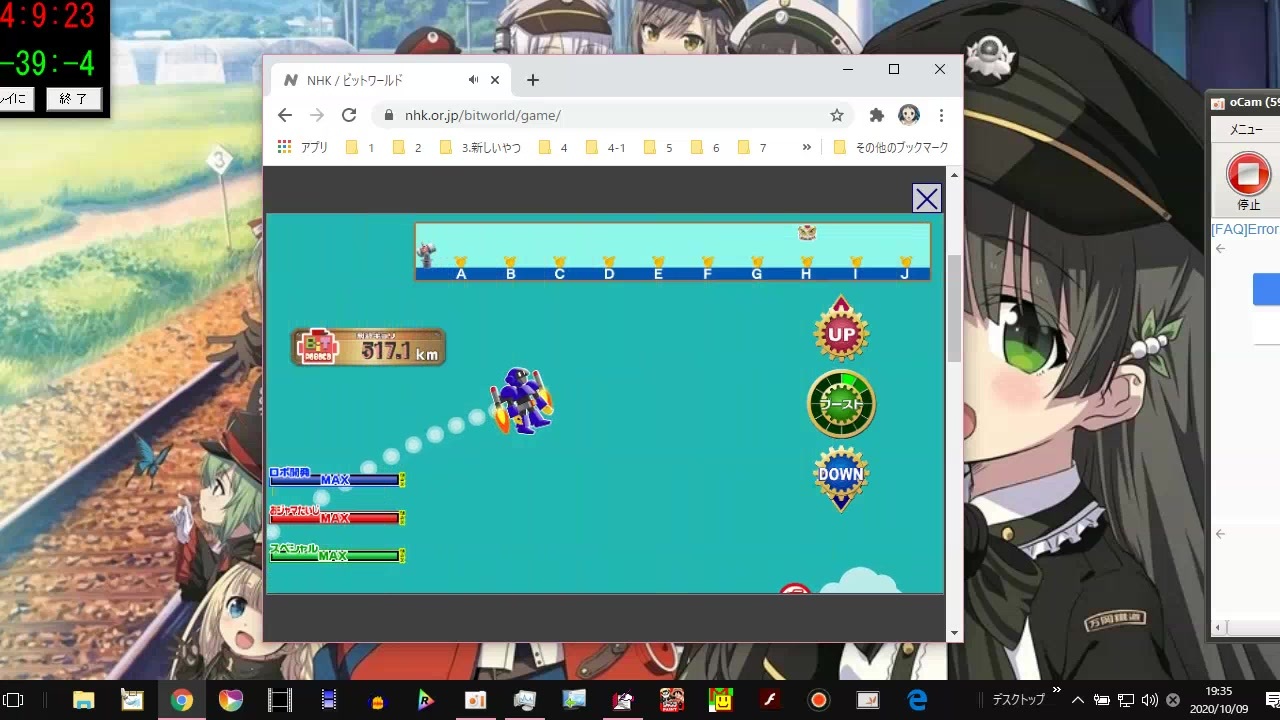Click checkpoint E on the progress map
The height and width of the screenshot is (720, 1280).
658,268
